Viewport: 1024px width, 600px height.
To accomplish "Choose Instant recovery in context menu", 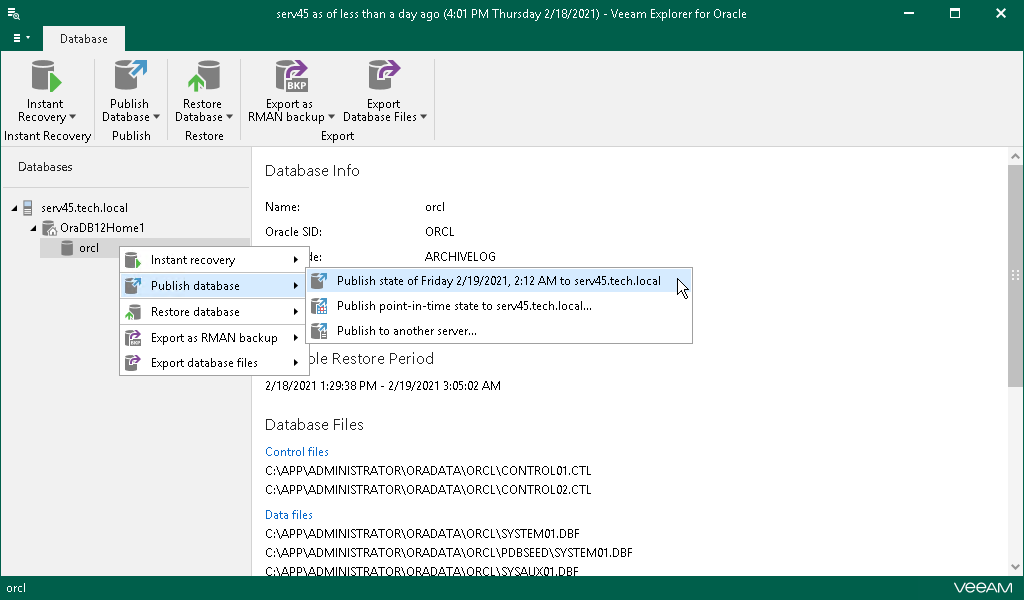I will [213, 260].
